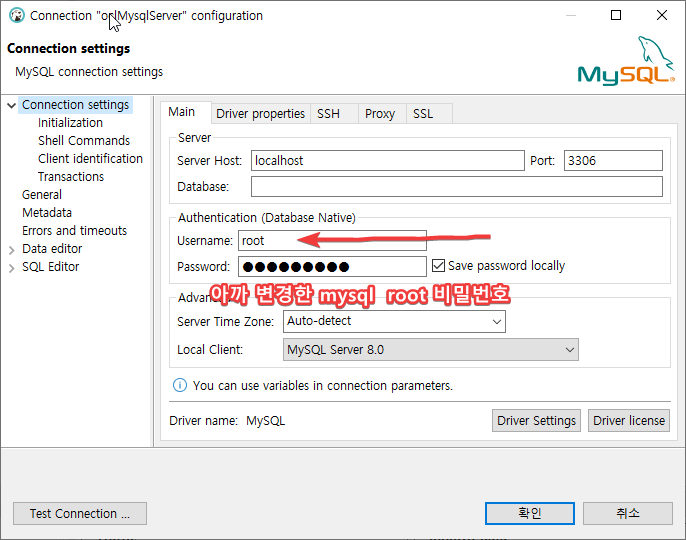The image size is (686, 540).
Task: Select Transactions in the tree
Action: [71, 177]
